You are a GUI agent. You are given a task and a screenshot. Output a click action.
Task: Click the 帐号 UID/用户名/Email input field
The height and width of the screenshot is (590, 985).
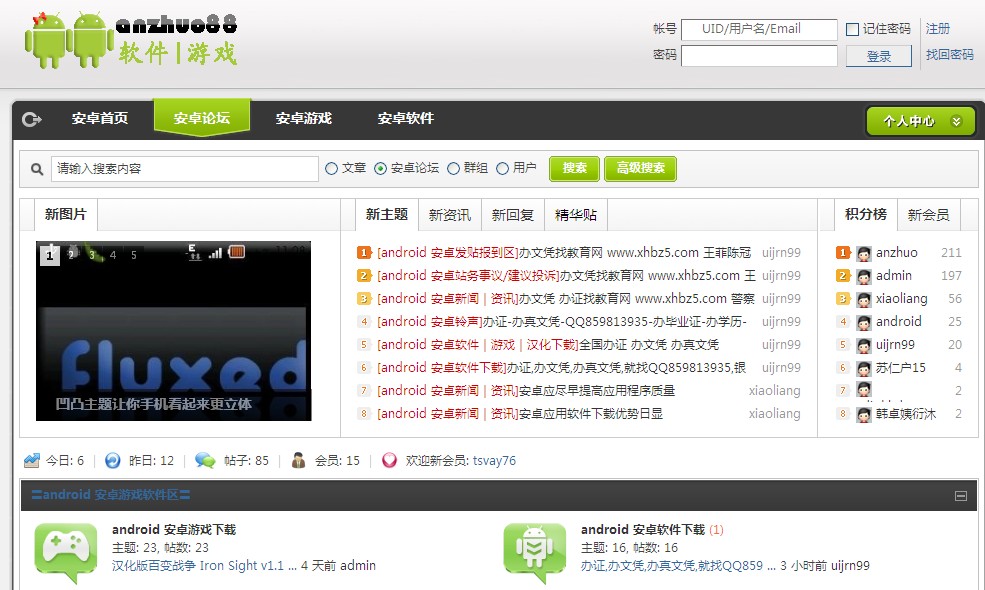tap(759, 30)
